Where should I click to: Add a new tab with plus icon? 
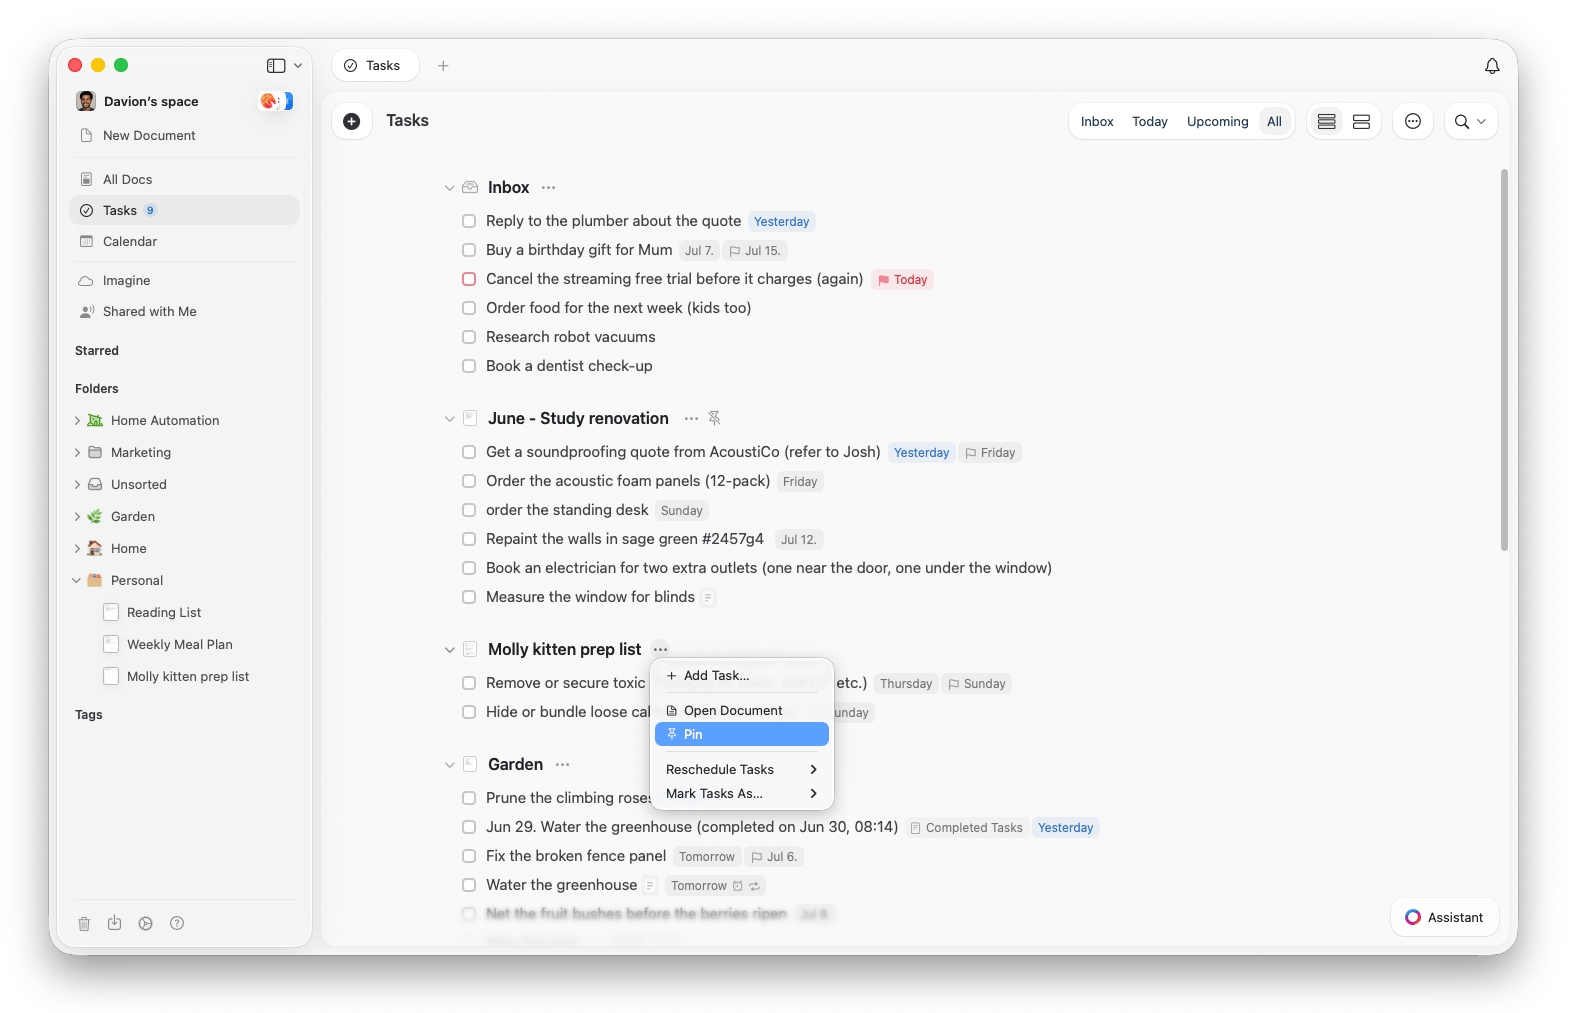click(443, 66)
